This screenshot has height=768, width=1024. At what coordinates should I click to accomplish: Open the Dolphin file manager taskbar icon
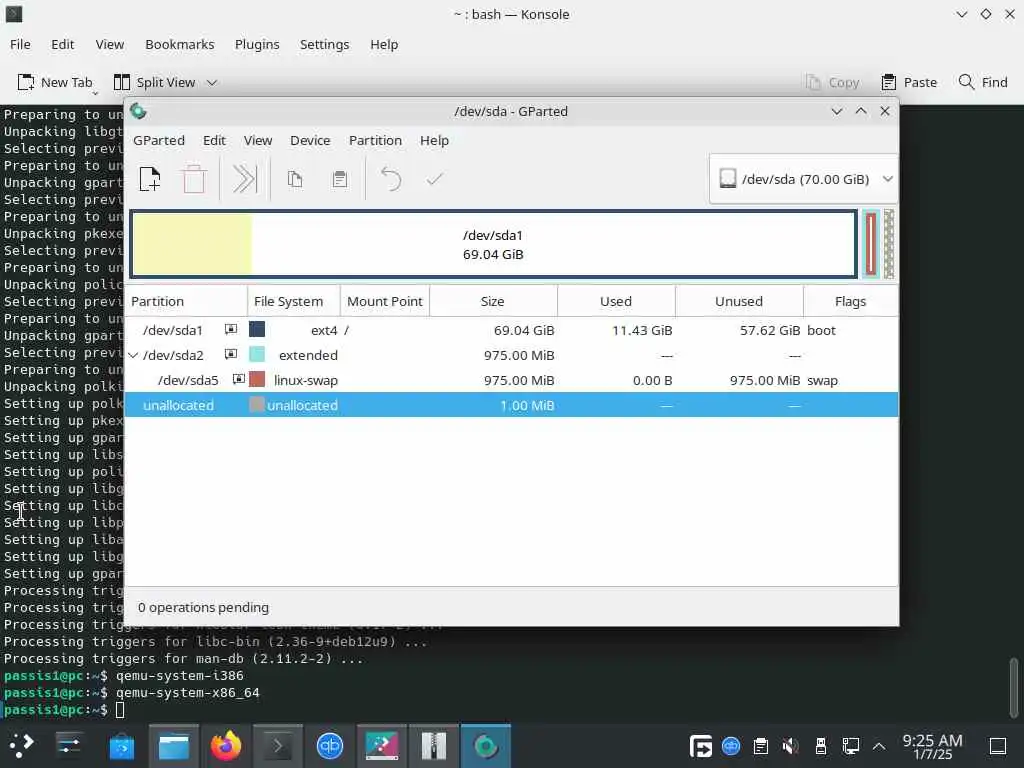174,745
